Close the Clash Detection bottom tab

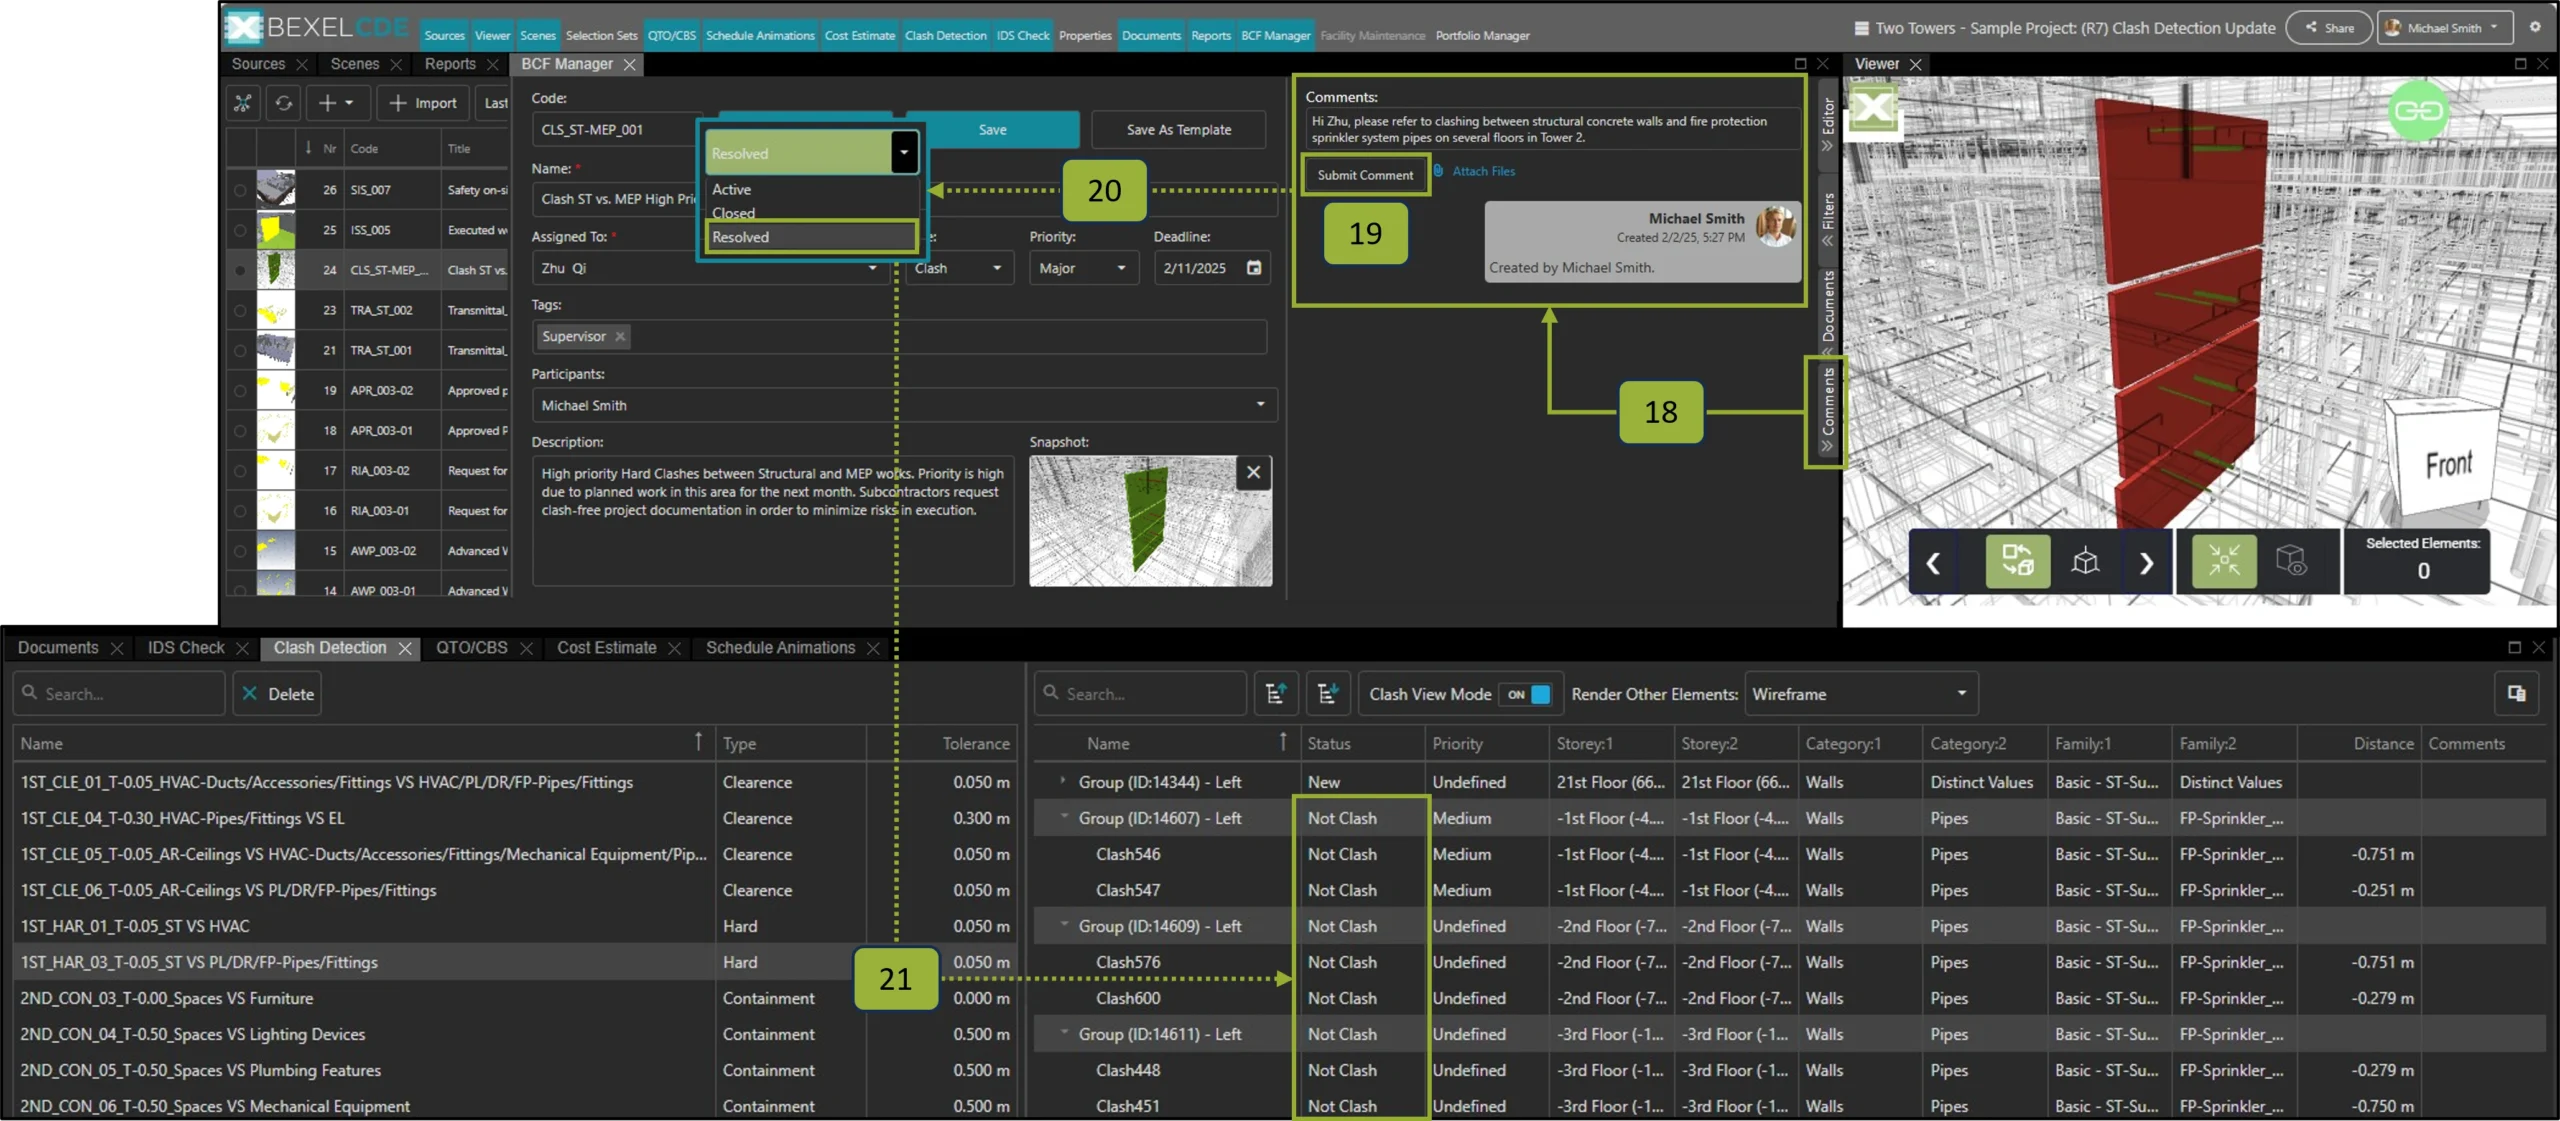[x=405, y=649]
